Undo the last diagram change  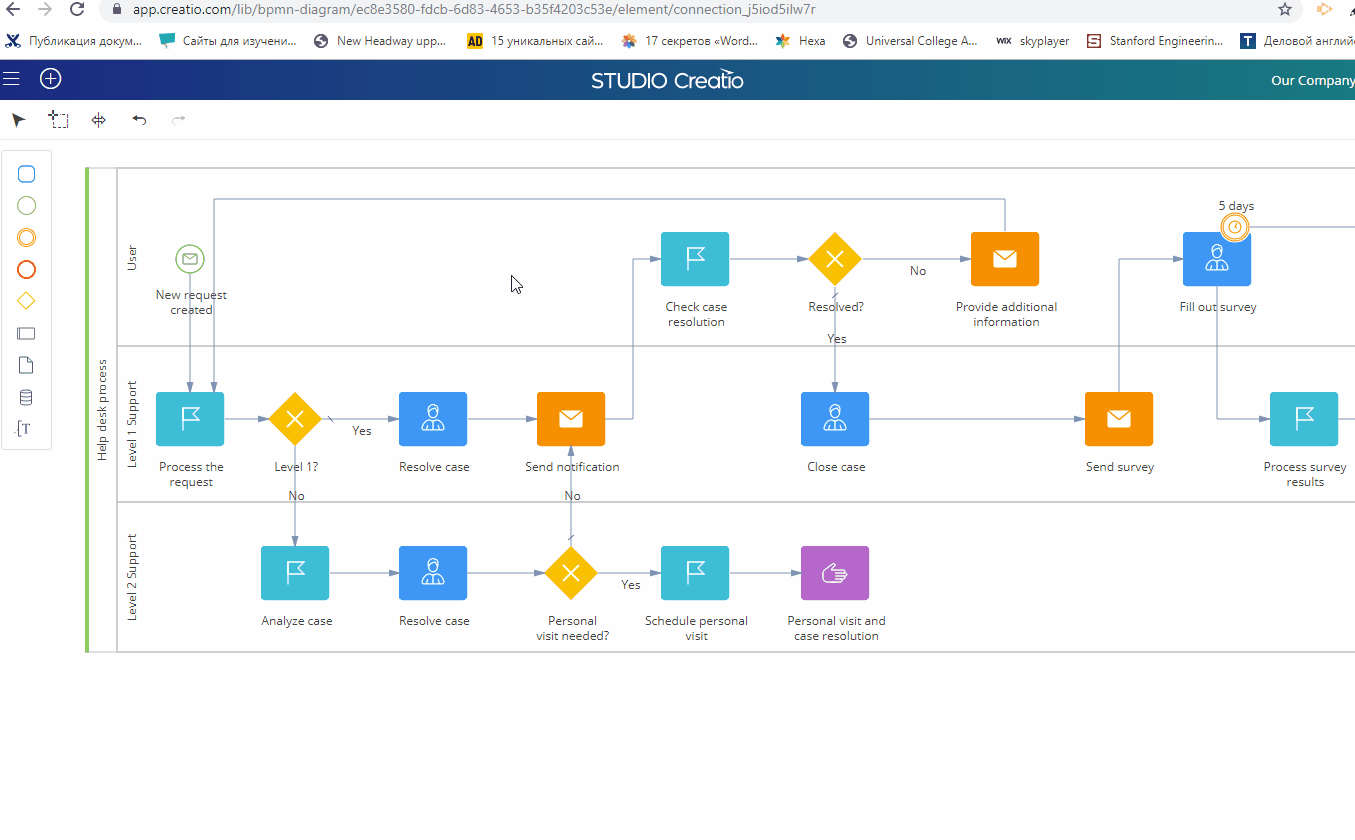click(x=139, y=120)
